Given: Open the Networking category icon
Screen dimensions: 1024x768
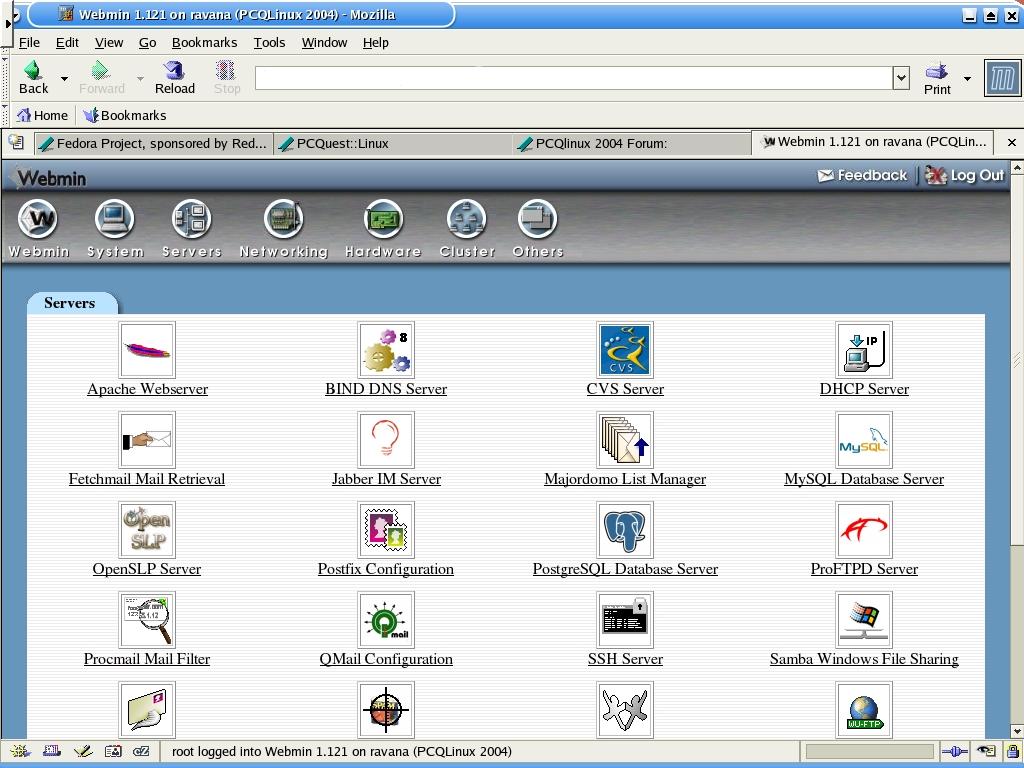Looking at the screenshot, I should [283, 229].
